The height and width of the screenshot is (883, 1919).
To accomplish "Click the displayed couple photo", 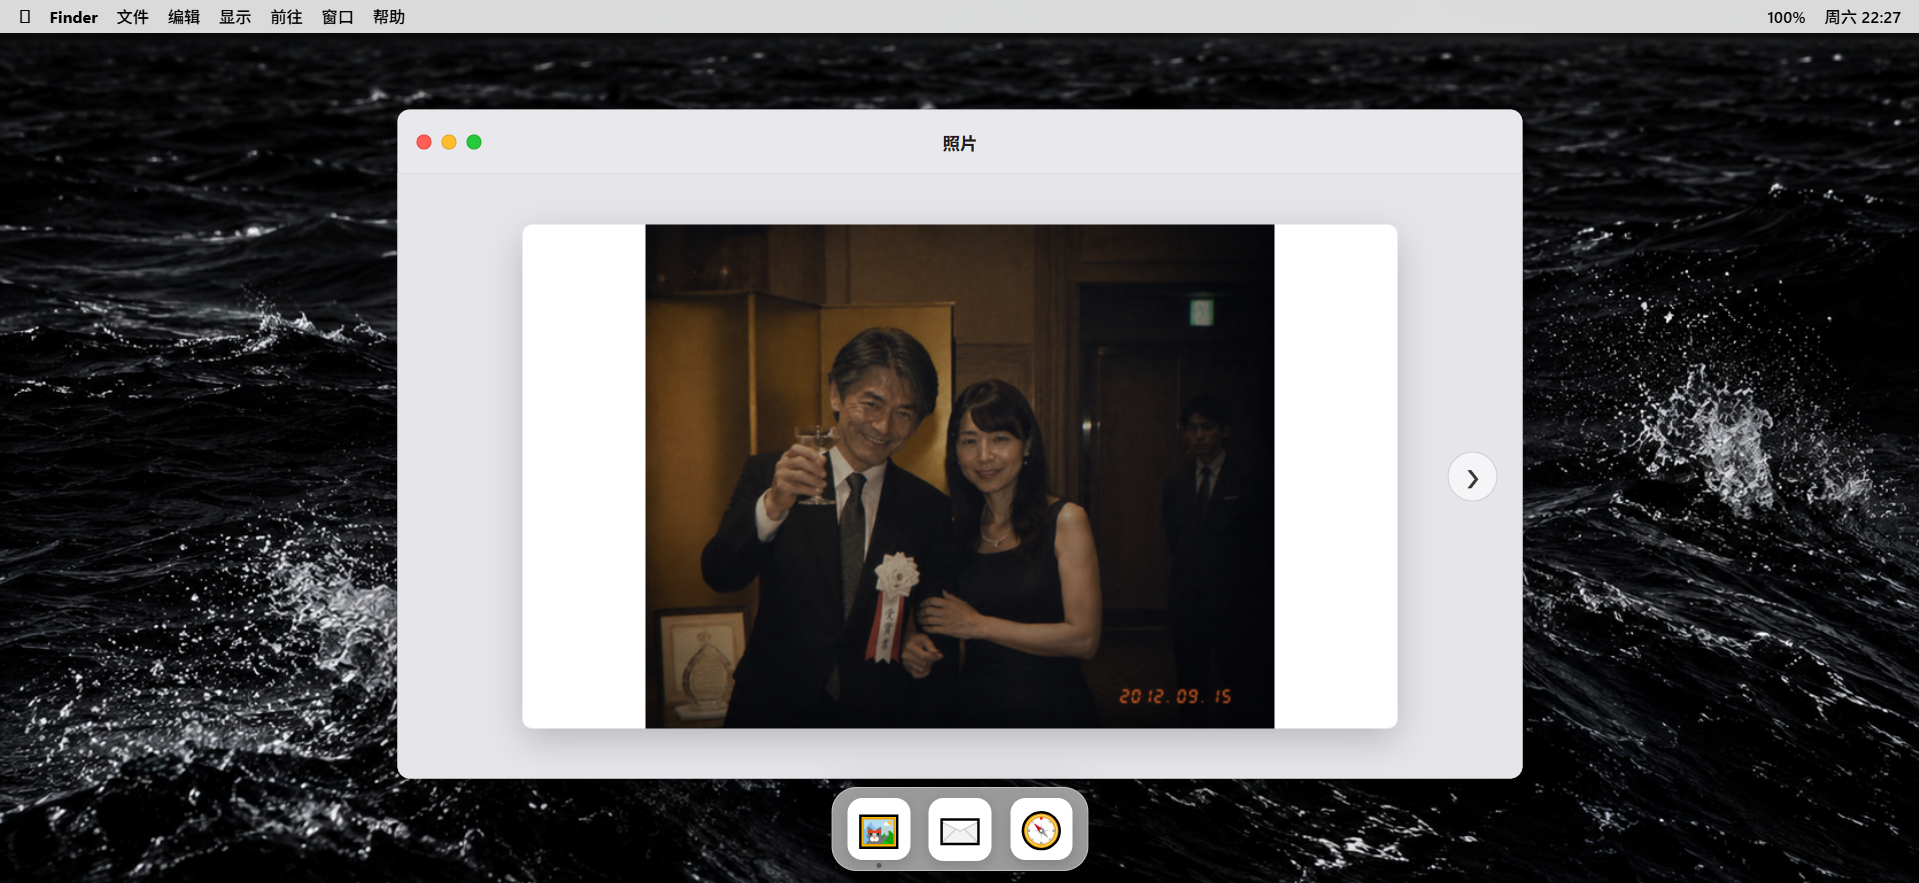I will [x=960, y=476].
